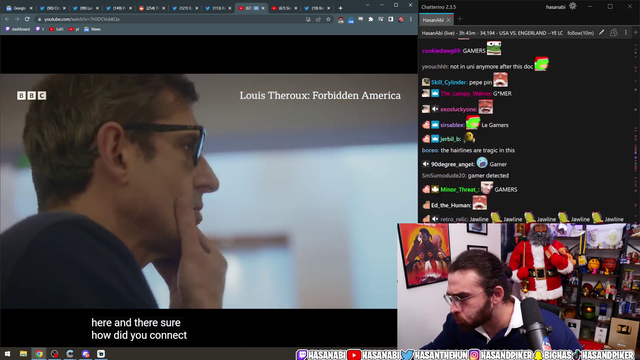Open the Extensions puzzle-piece menu

point(371,19)
